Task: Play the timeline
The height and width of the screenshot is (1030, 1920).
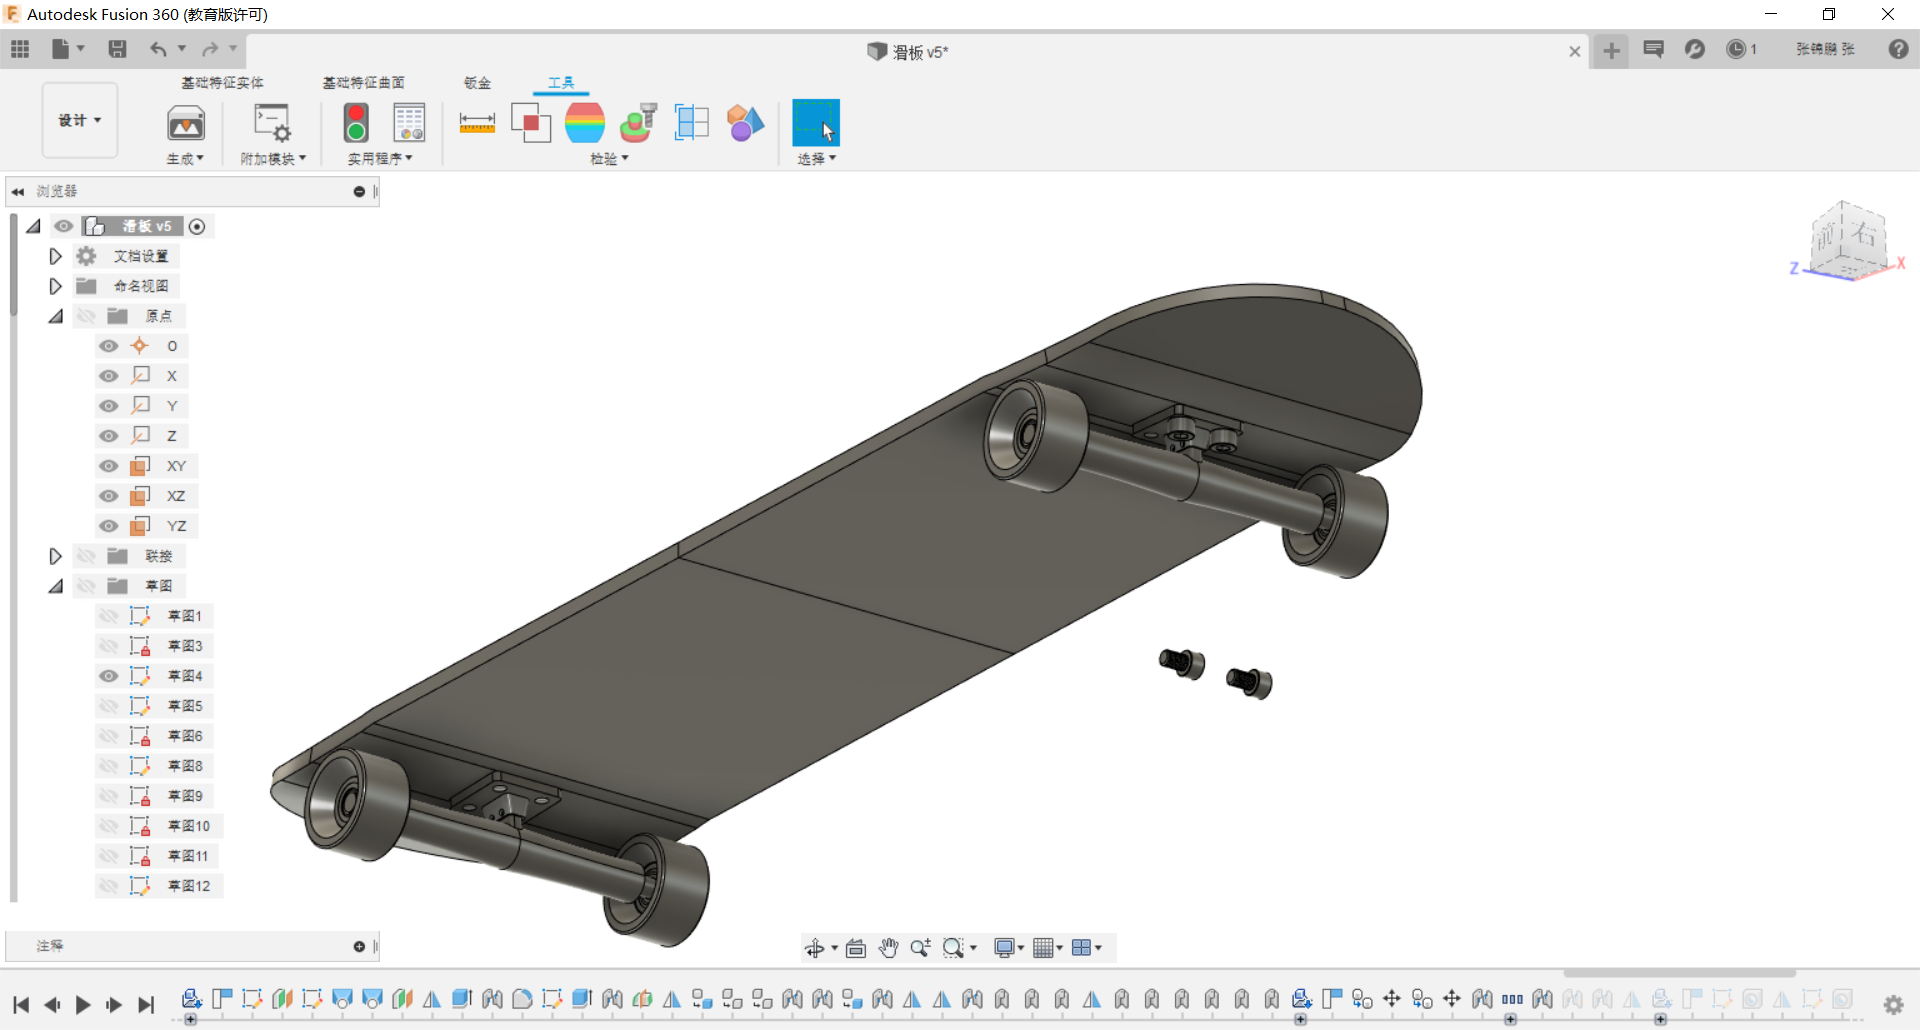Action: [83, 1005]
